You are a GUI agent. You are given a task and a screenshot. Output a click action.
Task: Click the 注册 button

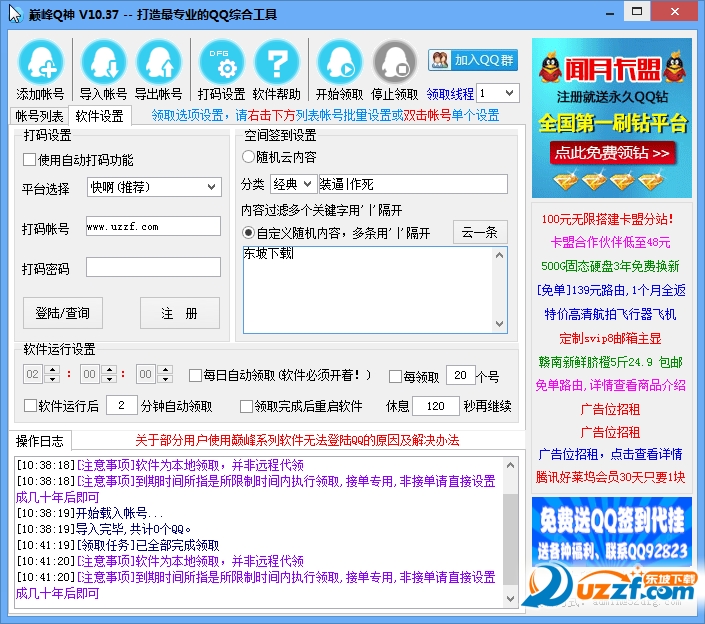point(180,313)
